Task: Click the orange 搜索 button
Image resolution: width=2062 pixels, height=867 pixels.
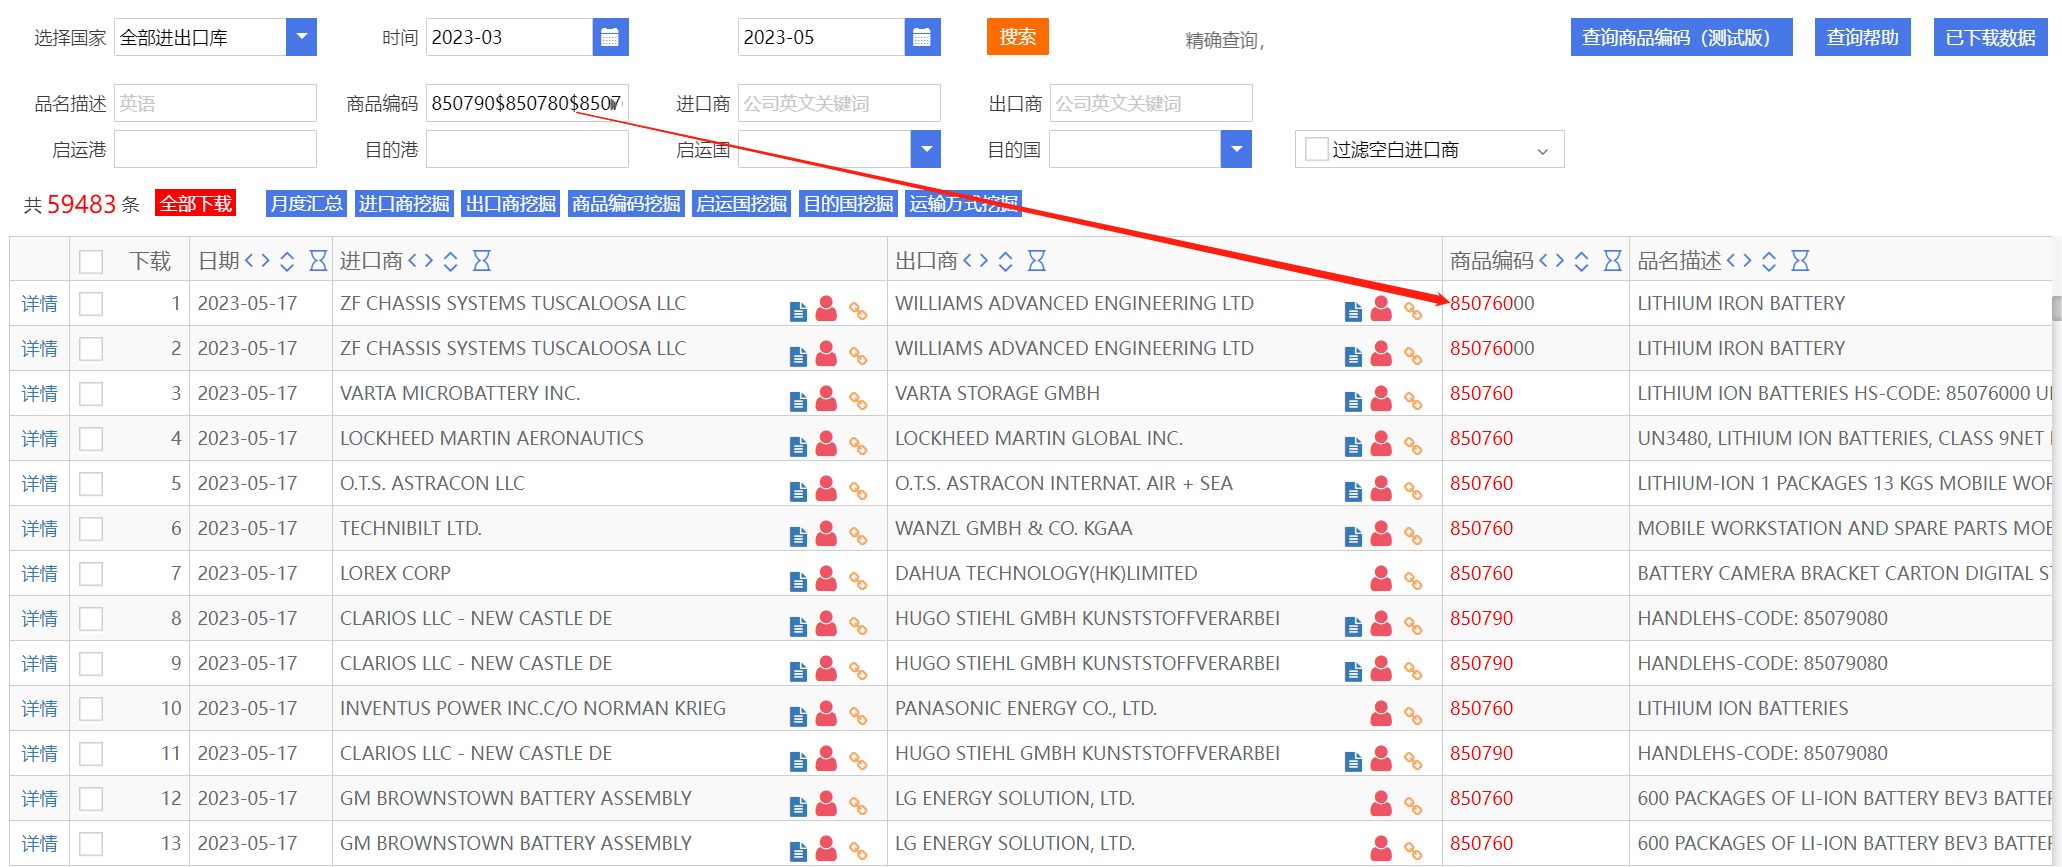Action: click(x=1017, y=37)
